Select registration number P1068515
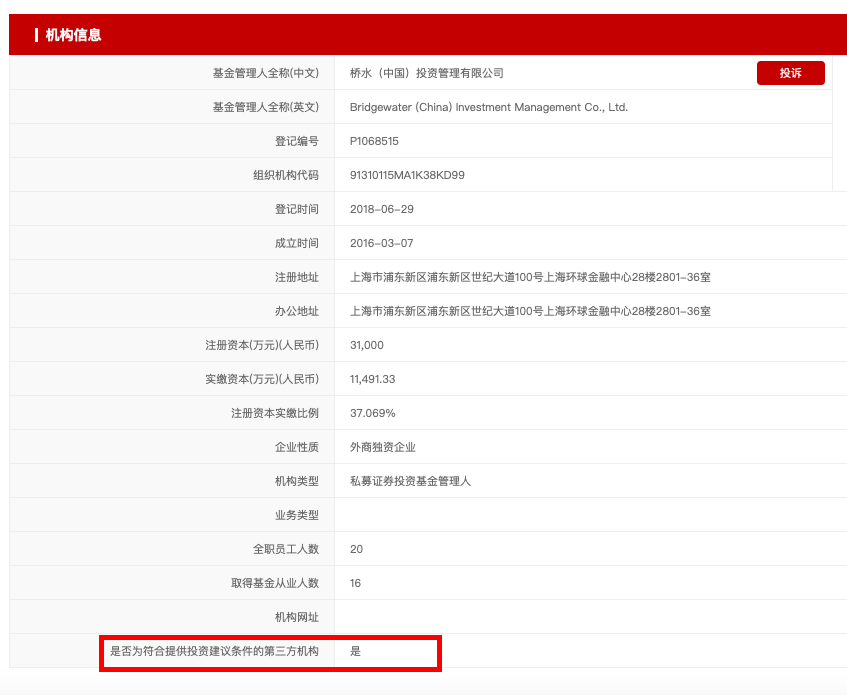The height and width of the screenshot is (695, 847). coord(374,141)
